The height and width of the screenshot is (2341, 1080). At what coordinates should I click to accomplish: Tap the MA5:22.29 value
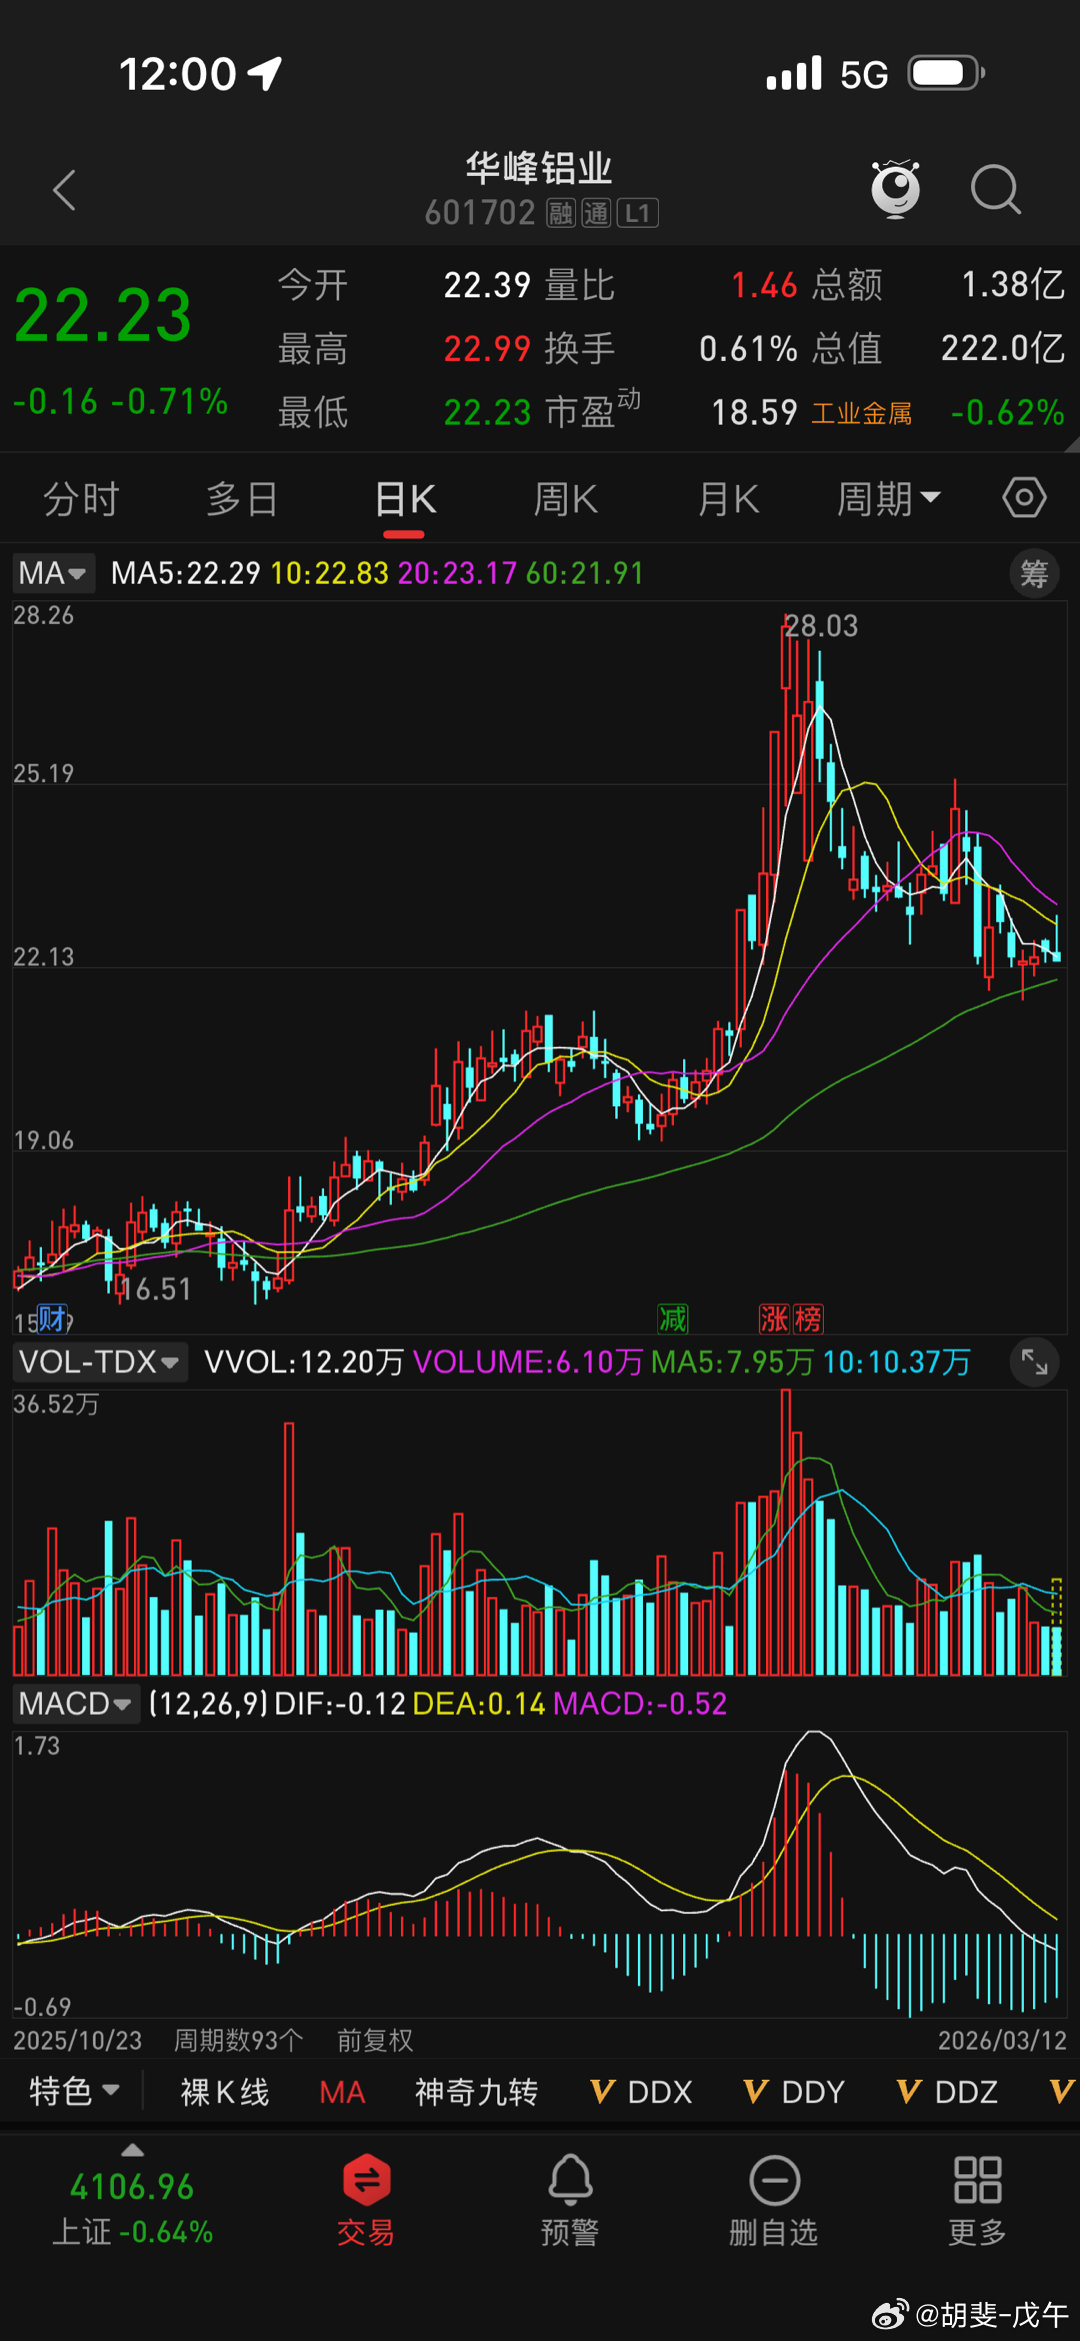185,573
